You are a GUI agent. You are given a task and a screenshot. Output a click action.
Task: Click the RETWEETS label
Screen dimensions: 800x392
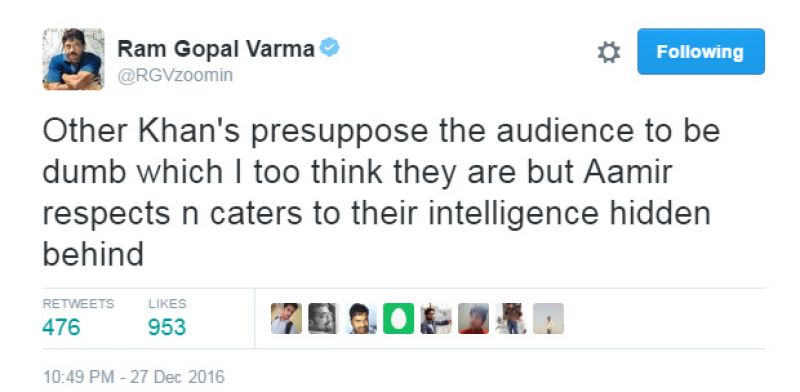click(78, 304)
